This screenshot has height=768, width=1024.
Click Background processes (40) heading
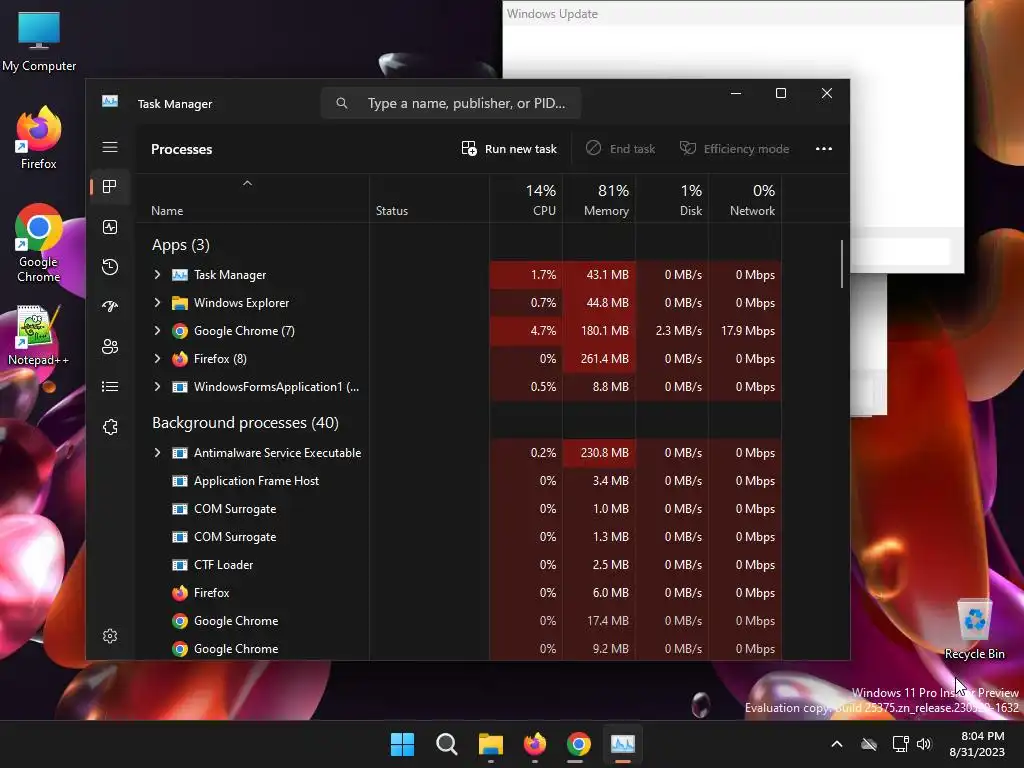pyautogui.click(x=245, y=423)
